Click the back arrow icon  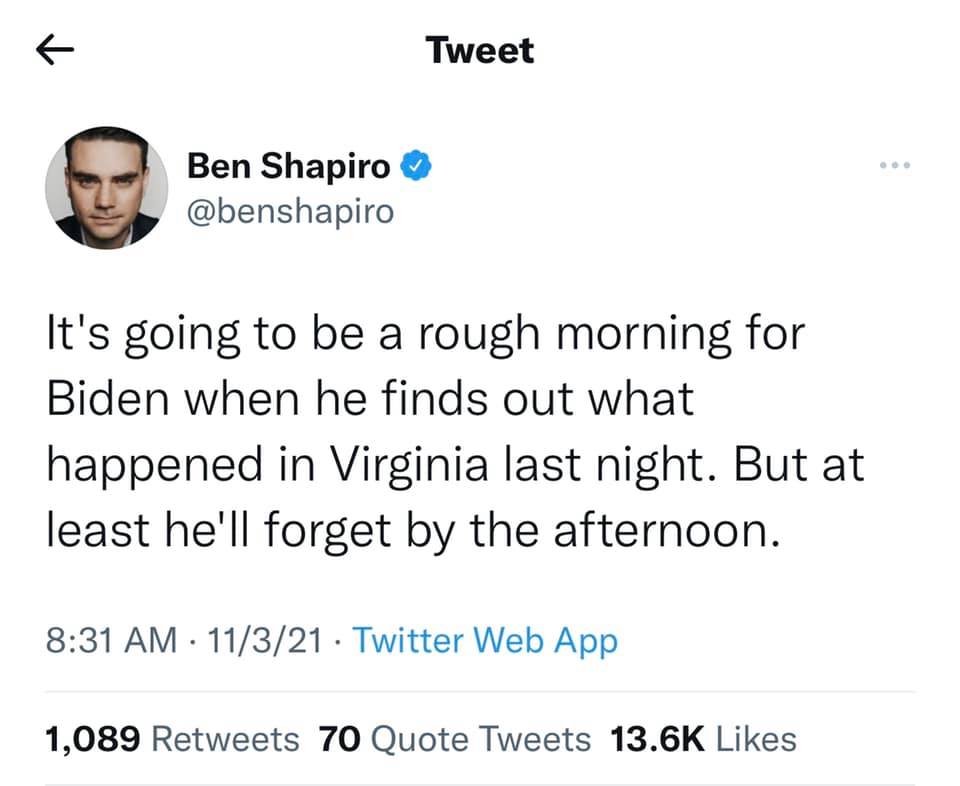[x=57, y=50]
